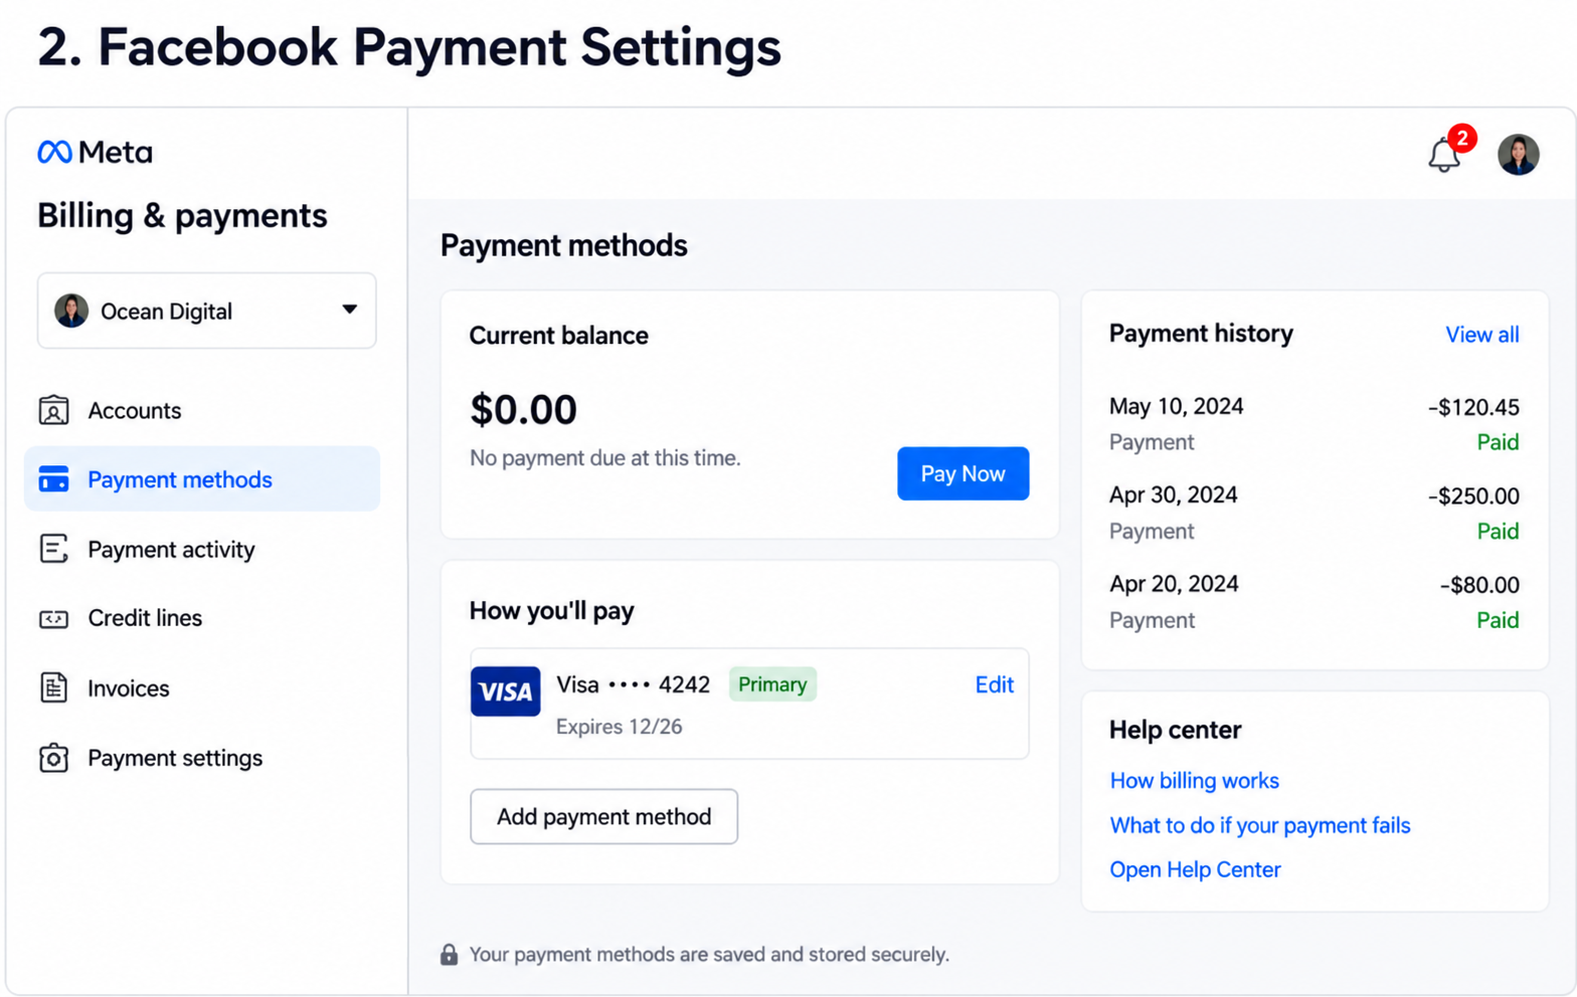Click Add payment method button

[604, 817]
